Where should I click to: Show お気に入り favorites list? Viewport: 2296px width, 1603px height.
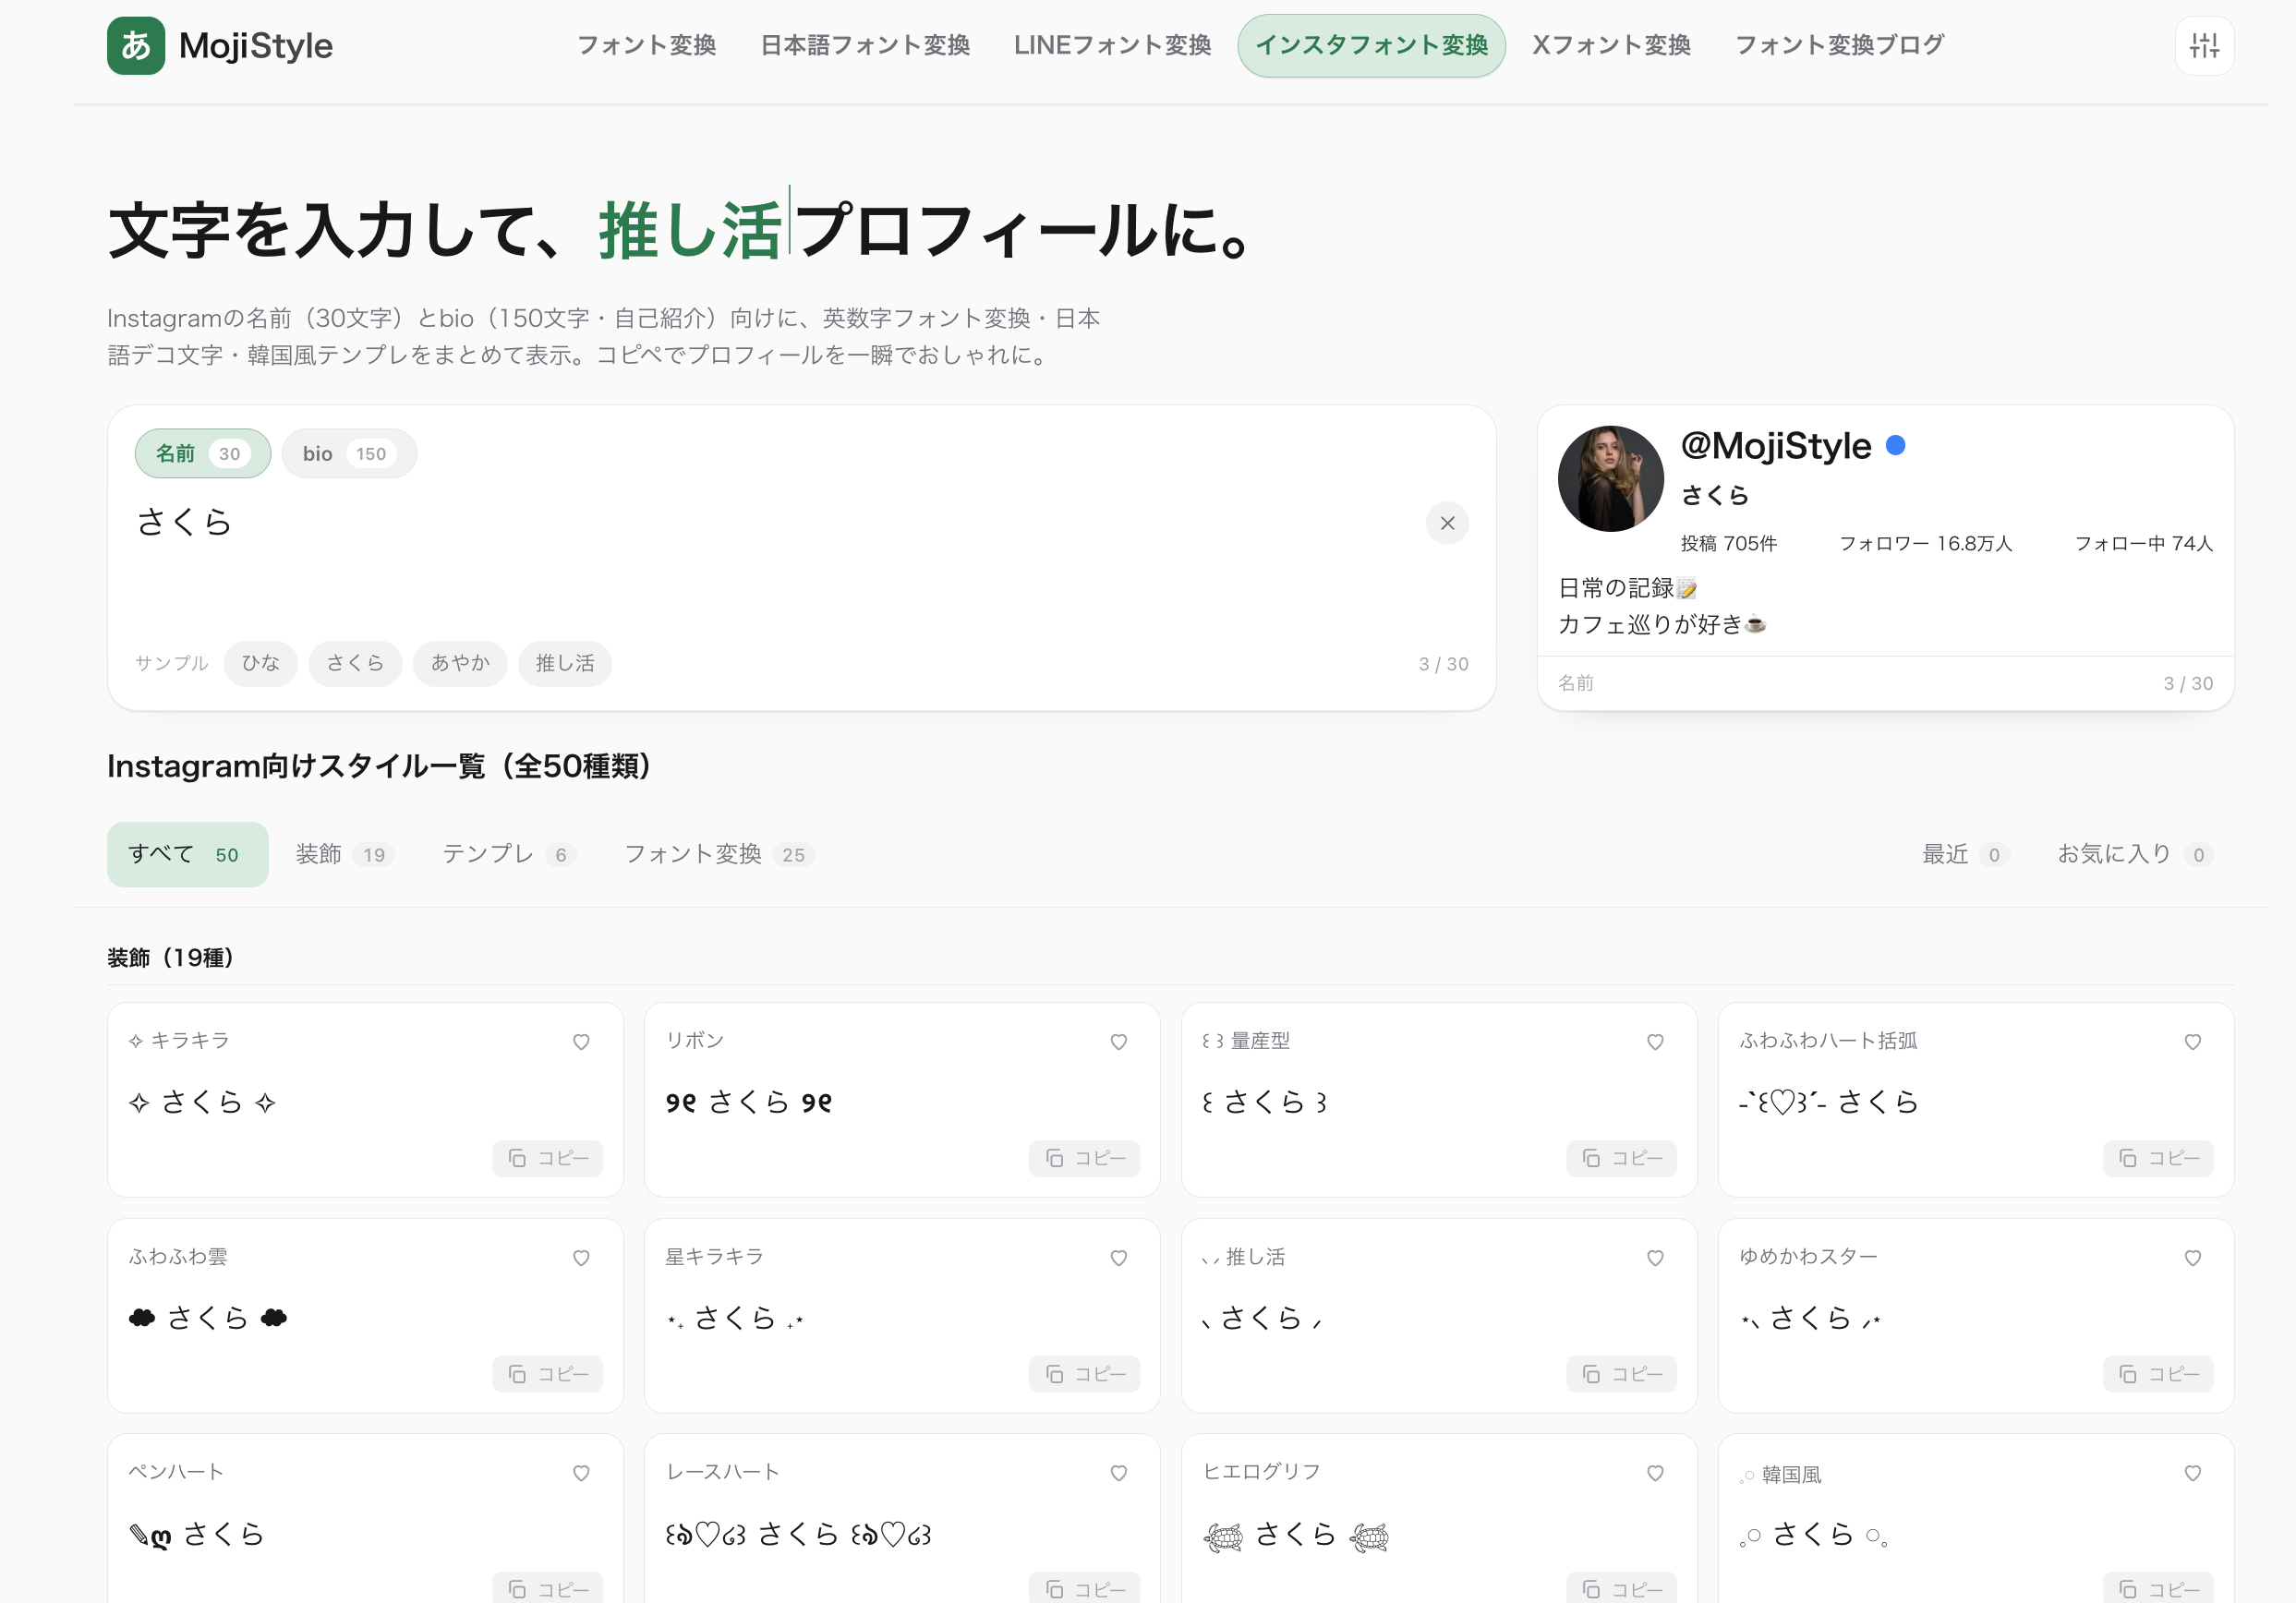(2134, 854)
